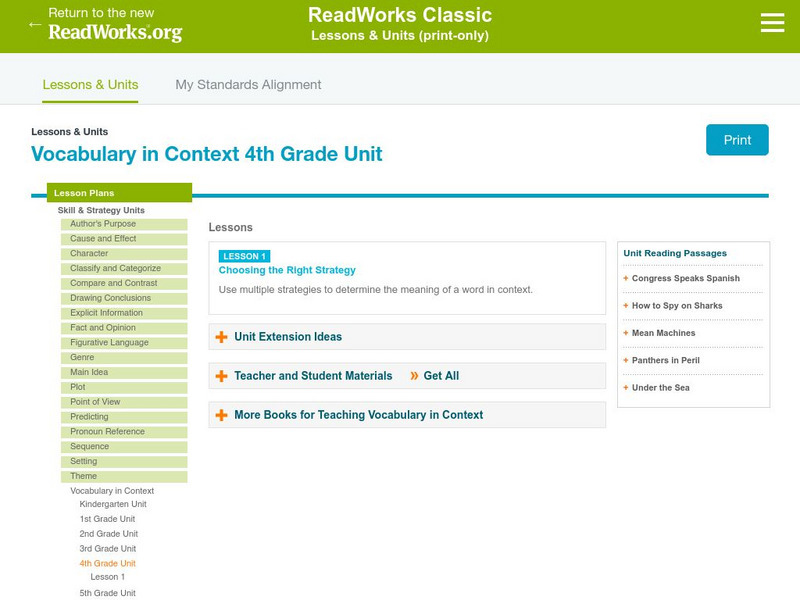Open Point of View unit

(124, 402)
